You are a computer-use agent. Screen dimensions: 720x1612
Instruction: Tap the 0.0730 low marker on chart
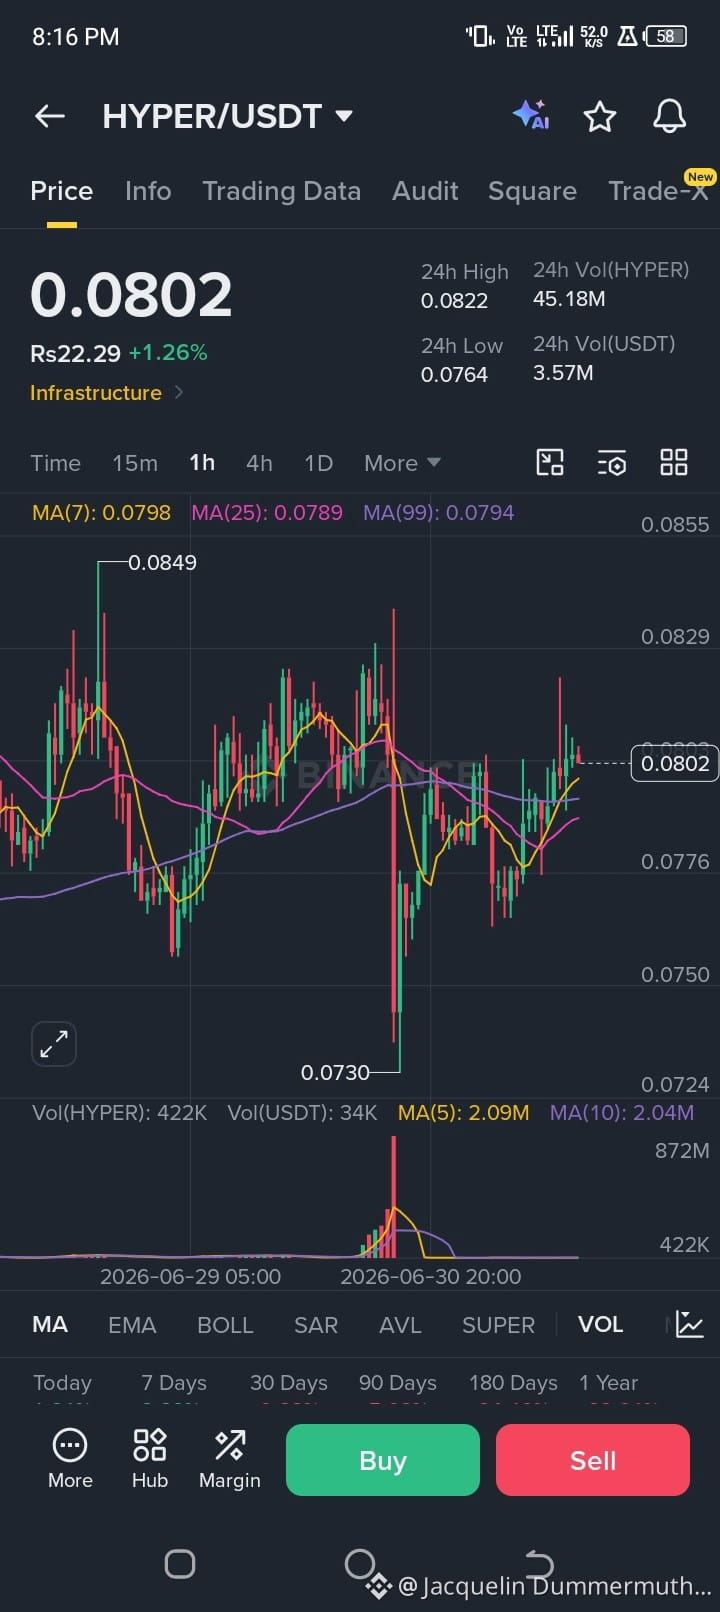pos(335,1072)
